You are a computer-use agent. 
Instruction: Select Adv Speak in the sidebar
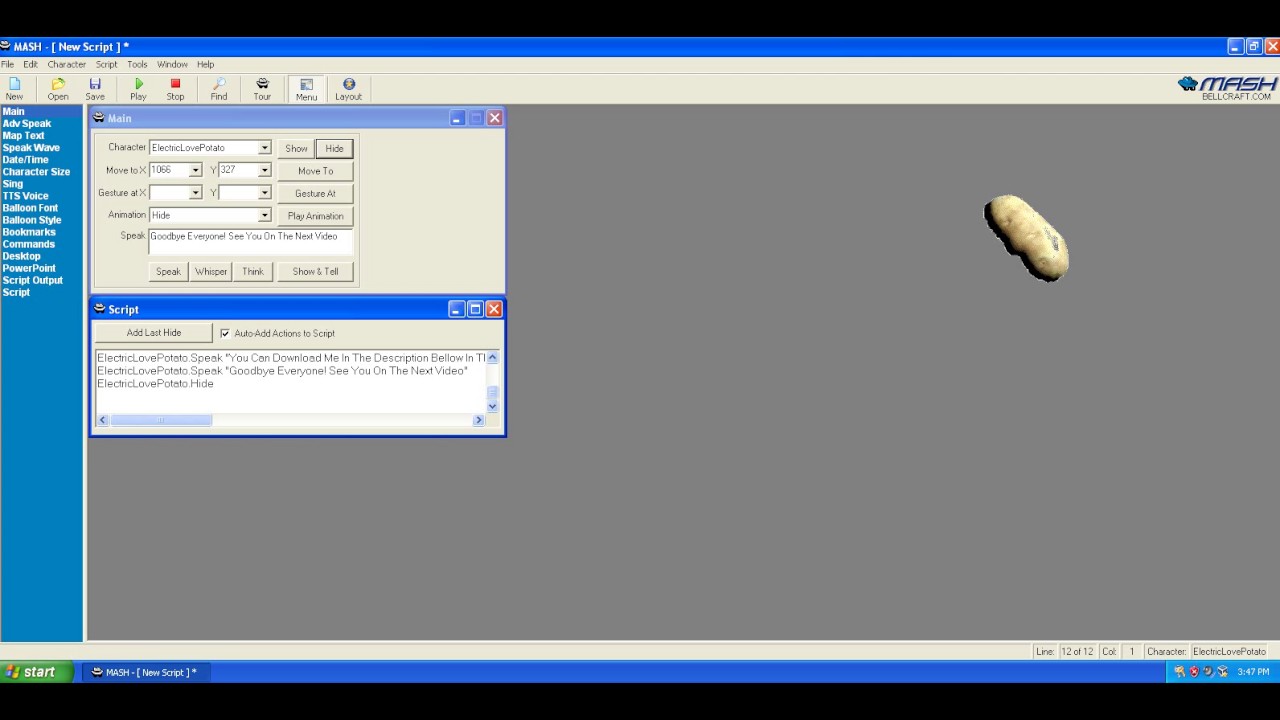27,124
